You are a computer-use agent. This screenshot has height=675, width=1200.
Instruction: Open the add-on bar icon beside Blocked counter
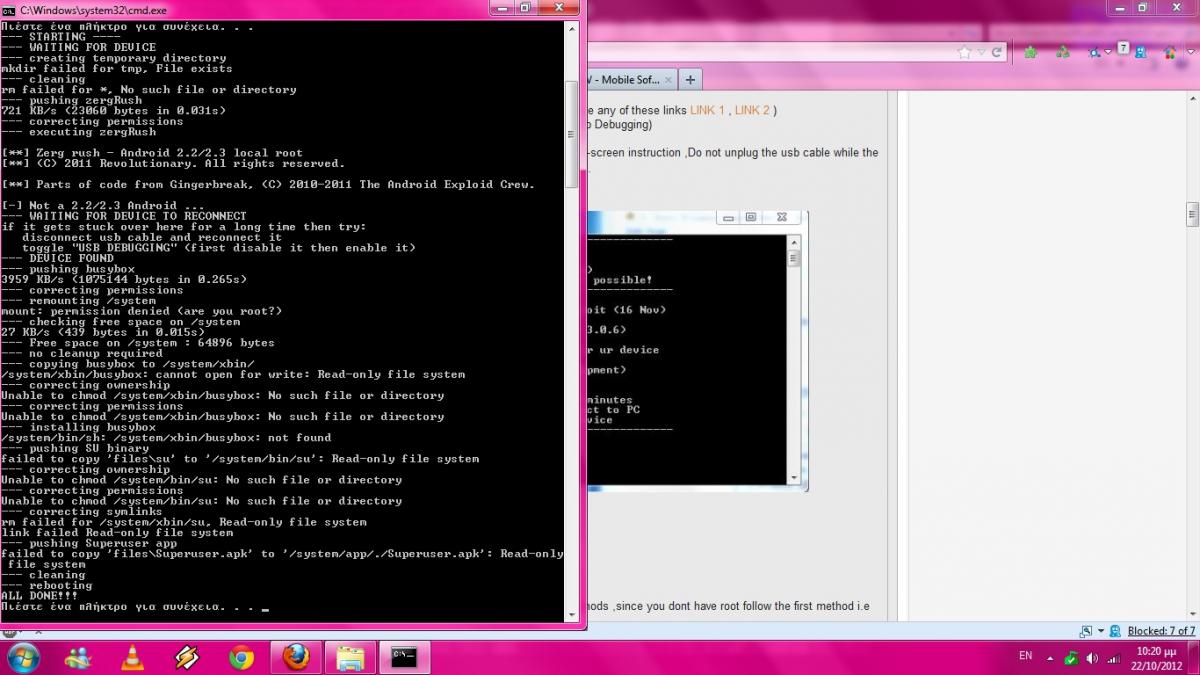pos(1086,632)
